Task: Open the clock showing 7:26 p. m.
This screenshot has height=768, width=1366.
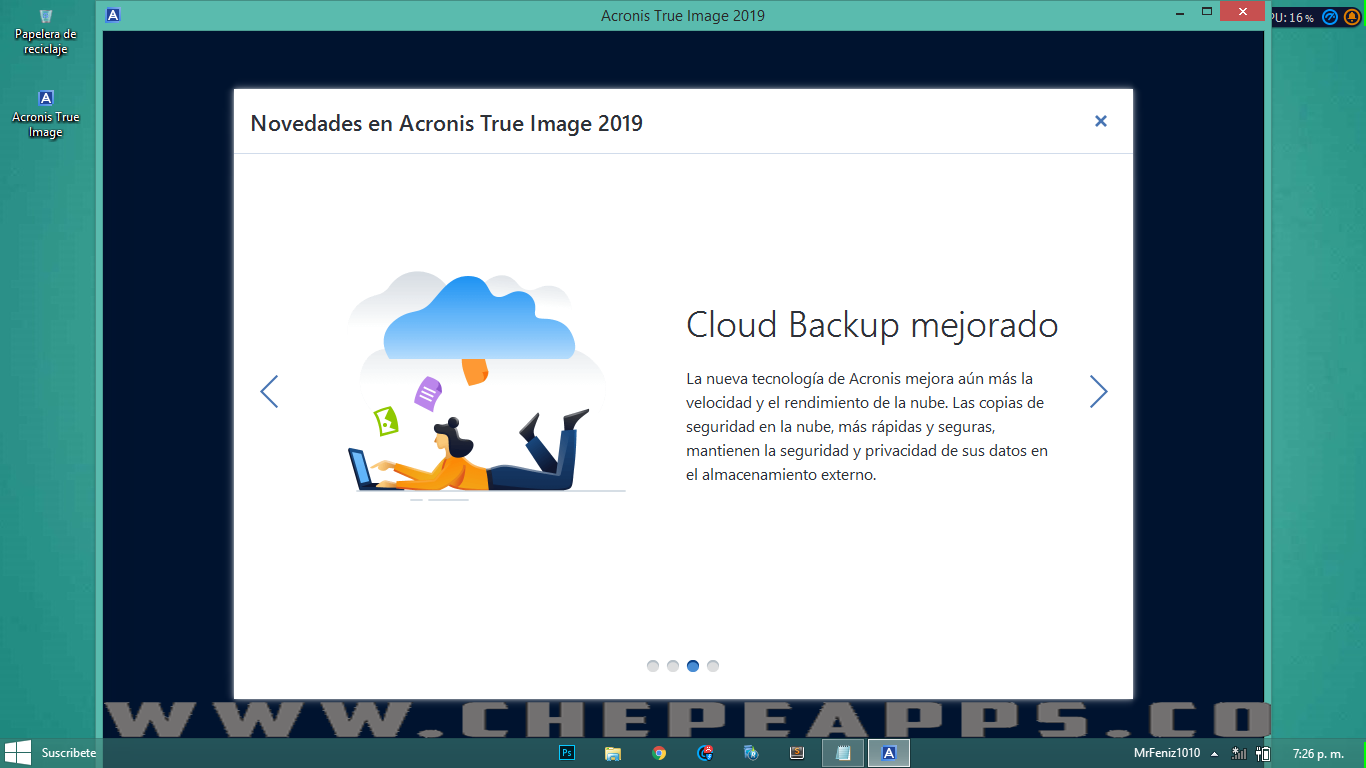Action: click(1318, 754)
